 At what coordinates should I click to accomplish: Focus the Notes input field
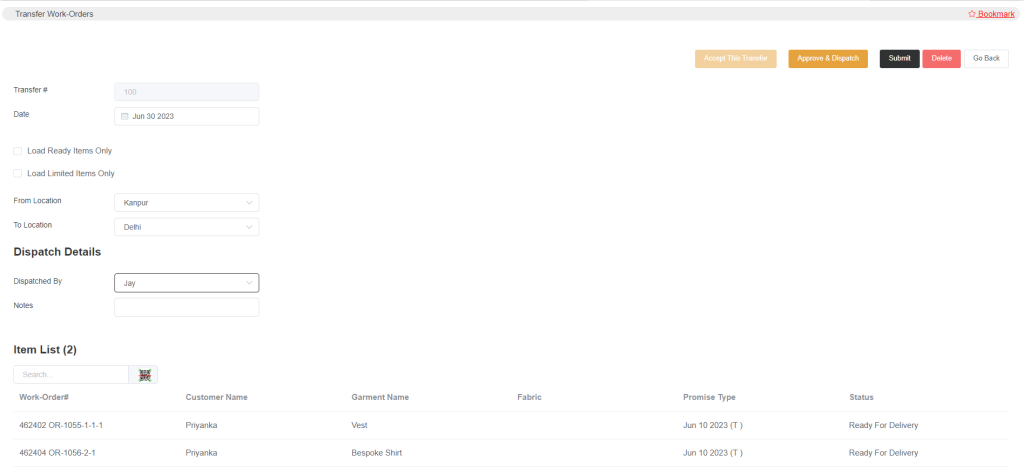click(187, 307)
